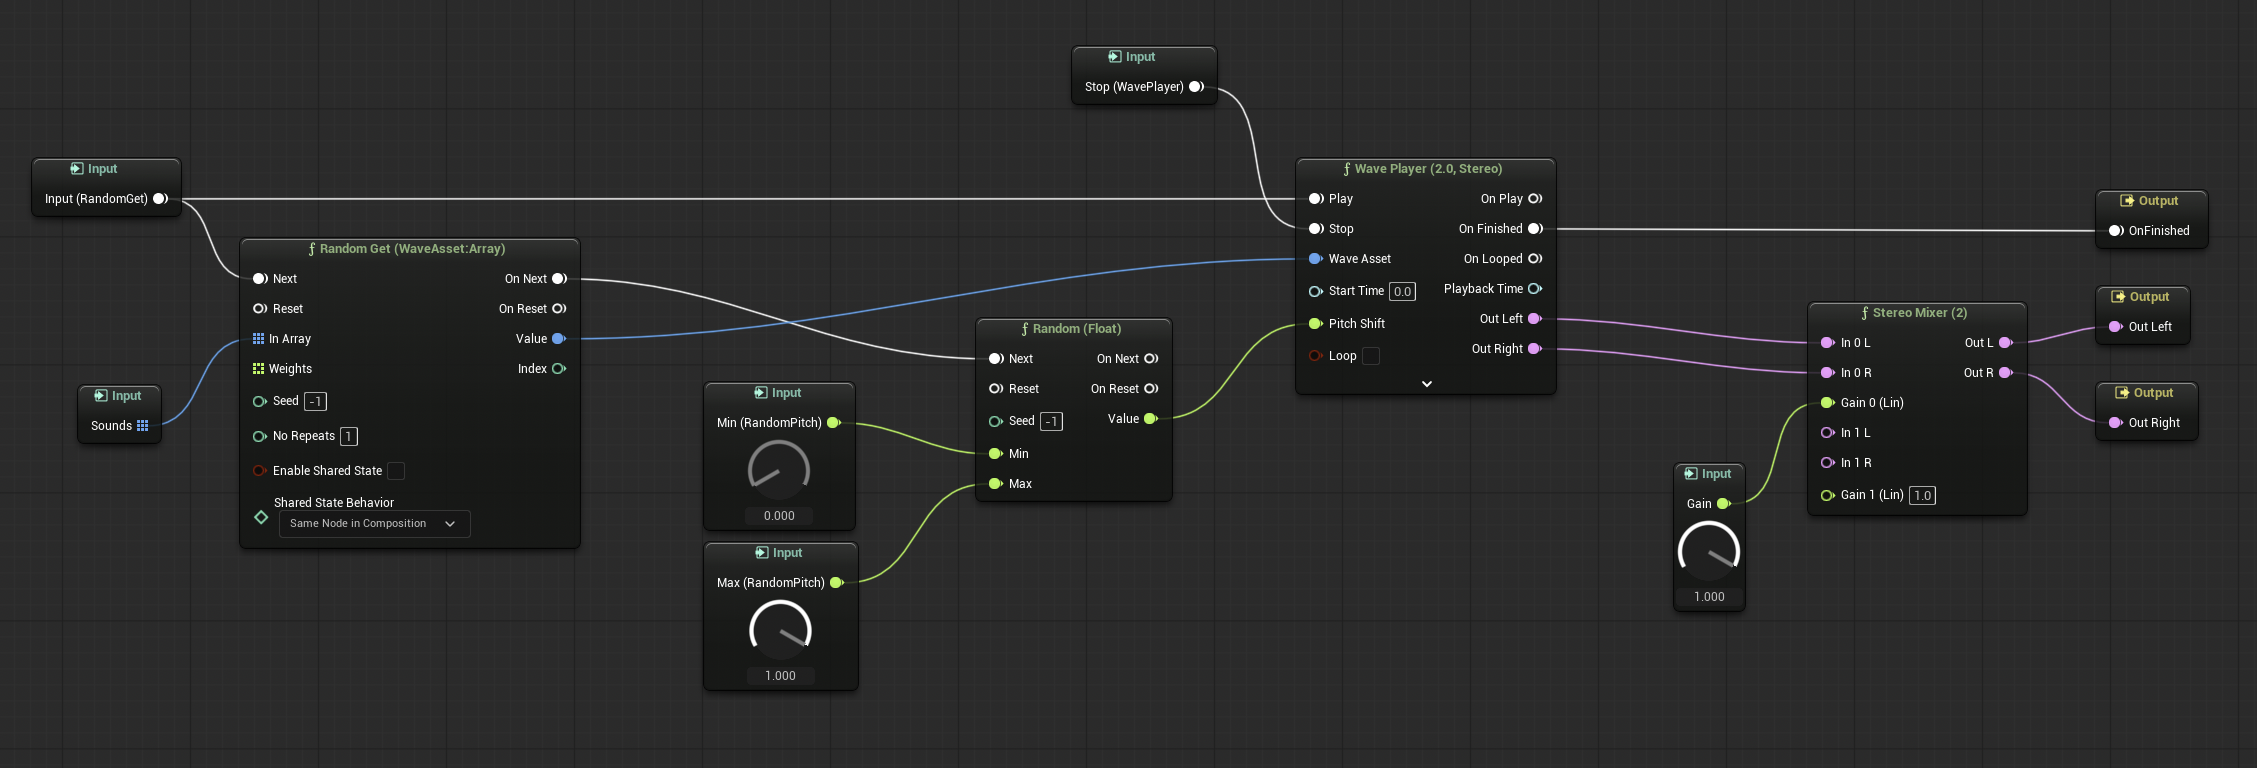Click the Stop (WavePlayer) output pin
This screenshot has width=2257, height=768.
click(1196, 87)
